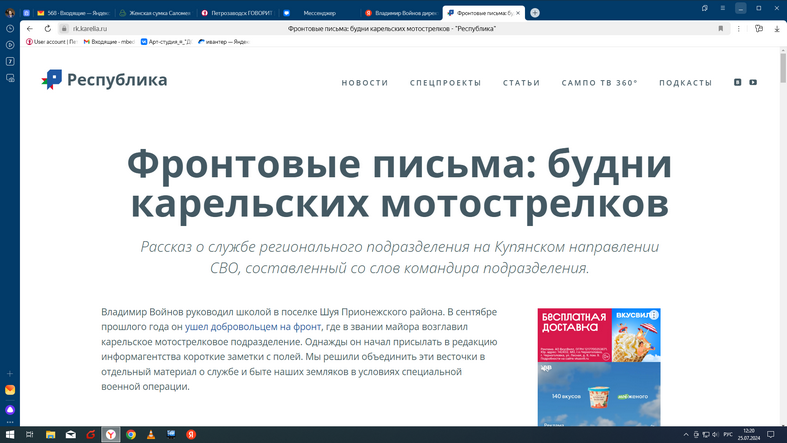Open the VK icon in site header

click(737, 82)
